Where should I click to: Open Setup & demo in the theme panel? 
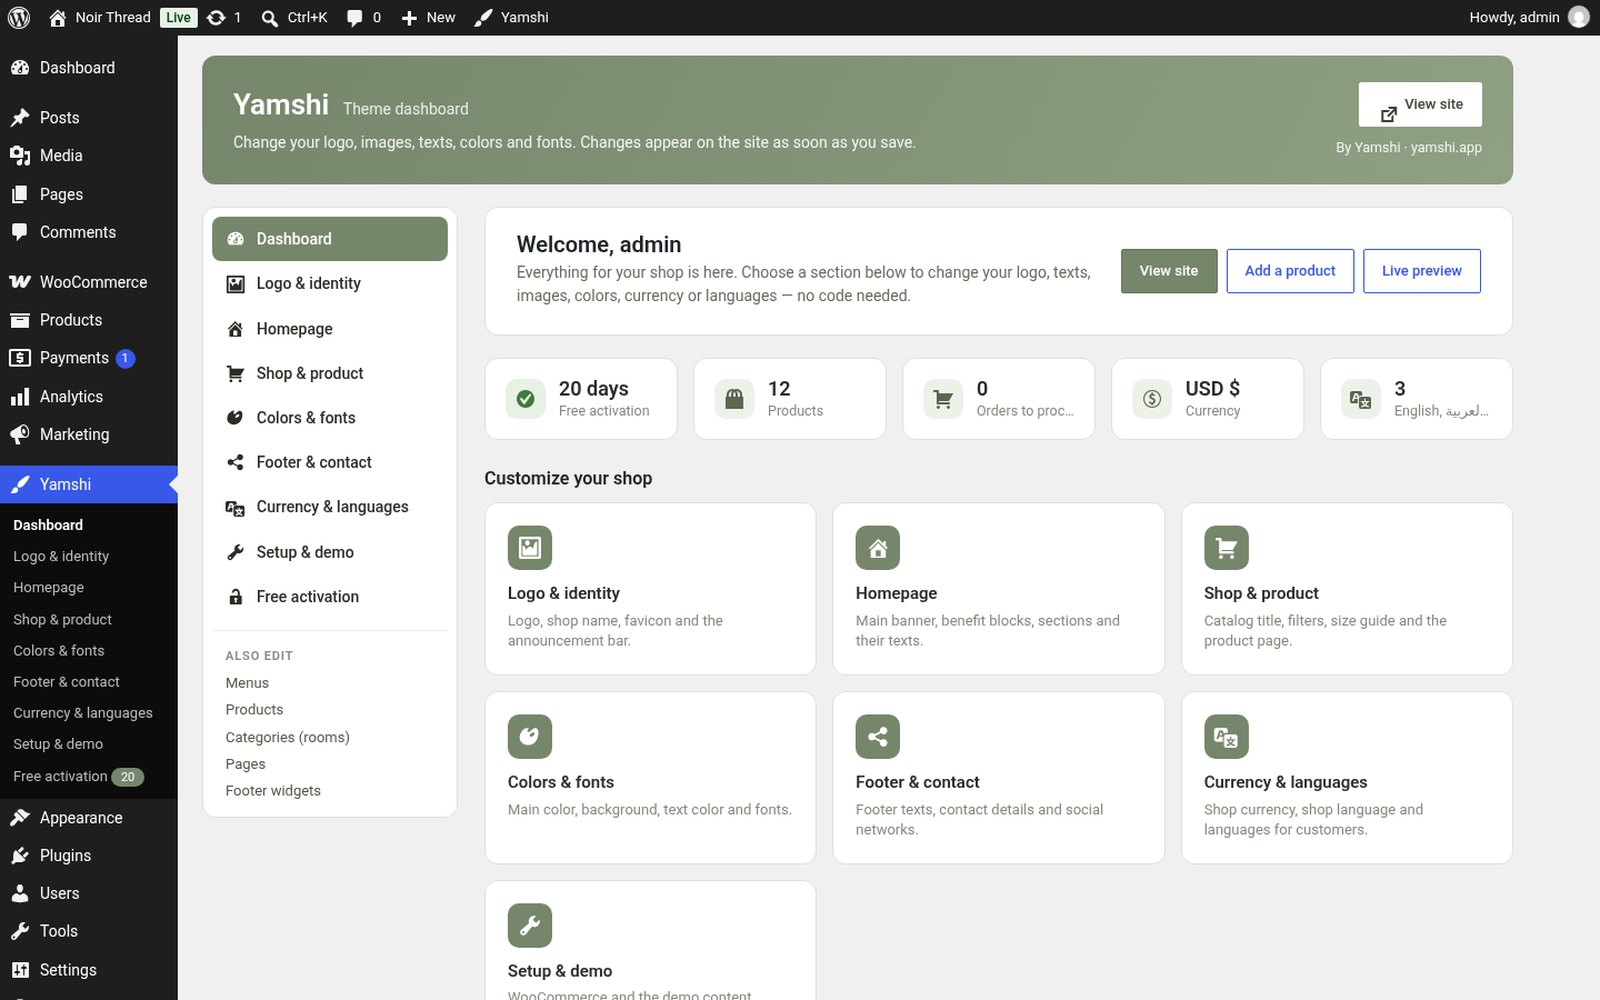(x=330, y=552)
